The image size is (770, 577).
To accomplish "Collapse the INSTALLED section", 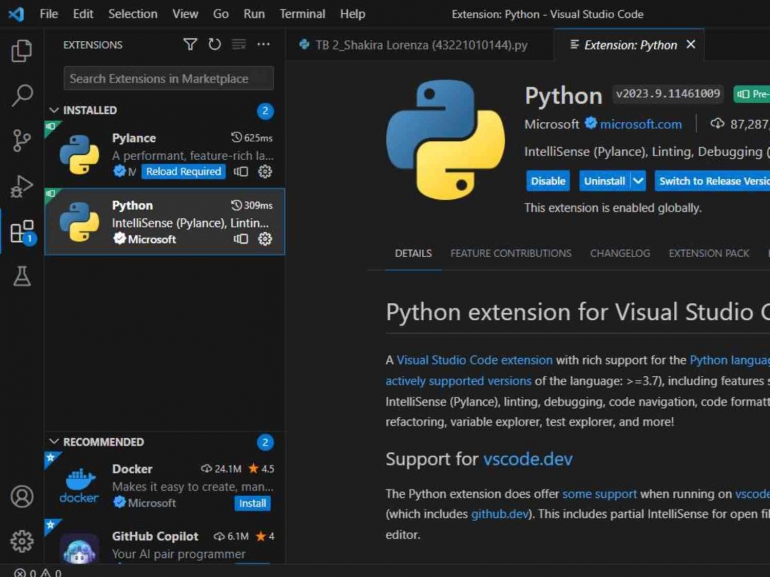I will click(x=54, y=110).
